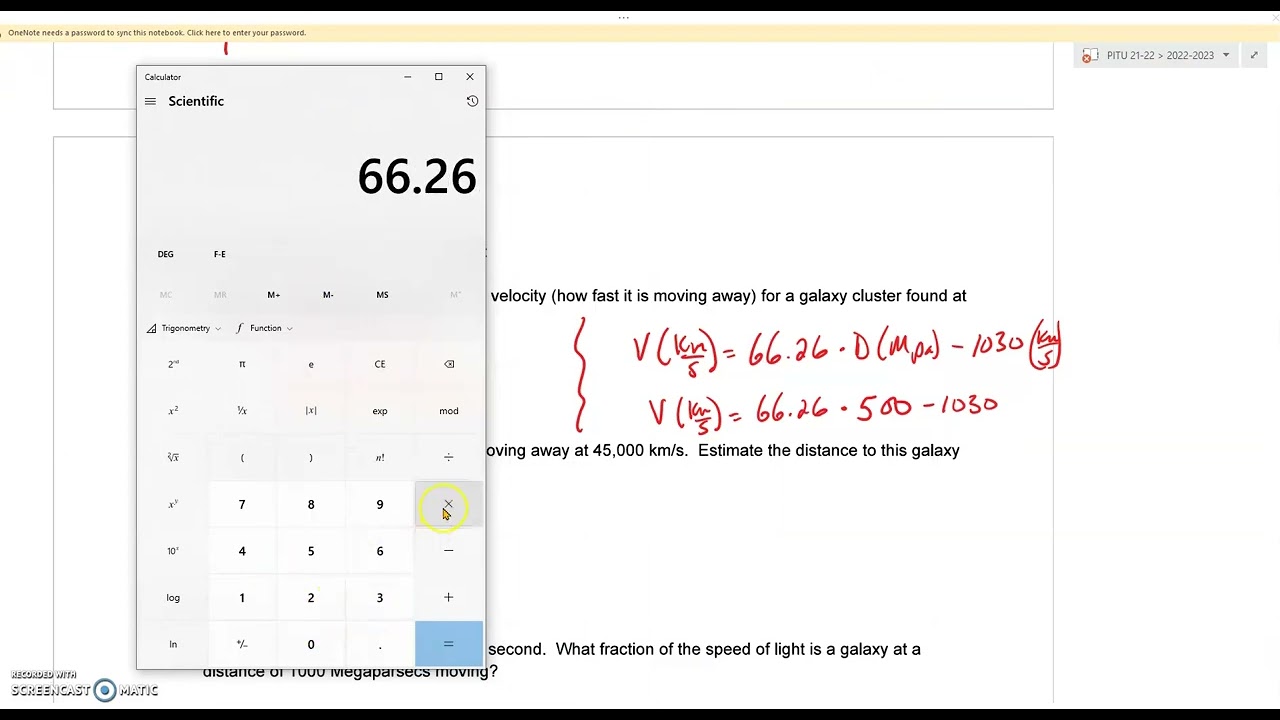1280x720 pixels.
Task: Click the M+ memory add button
Action: point(274,295)
